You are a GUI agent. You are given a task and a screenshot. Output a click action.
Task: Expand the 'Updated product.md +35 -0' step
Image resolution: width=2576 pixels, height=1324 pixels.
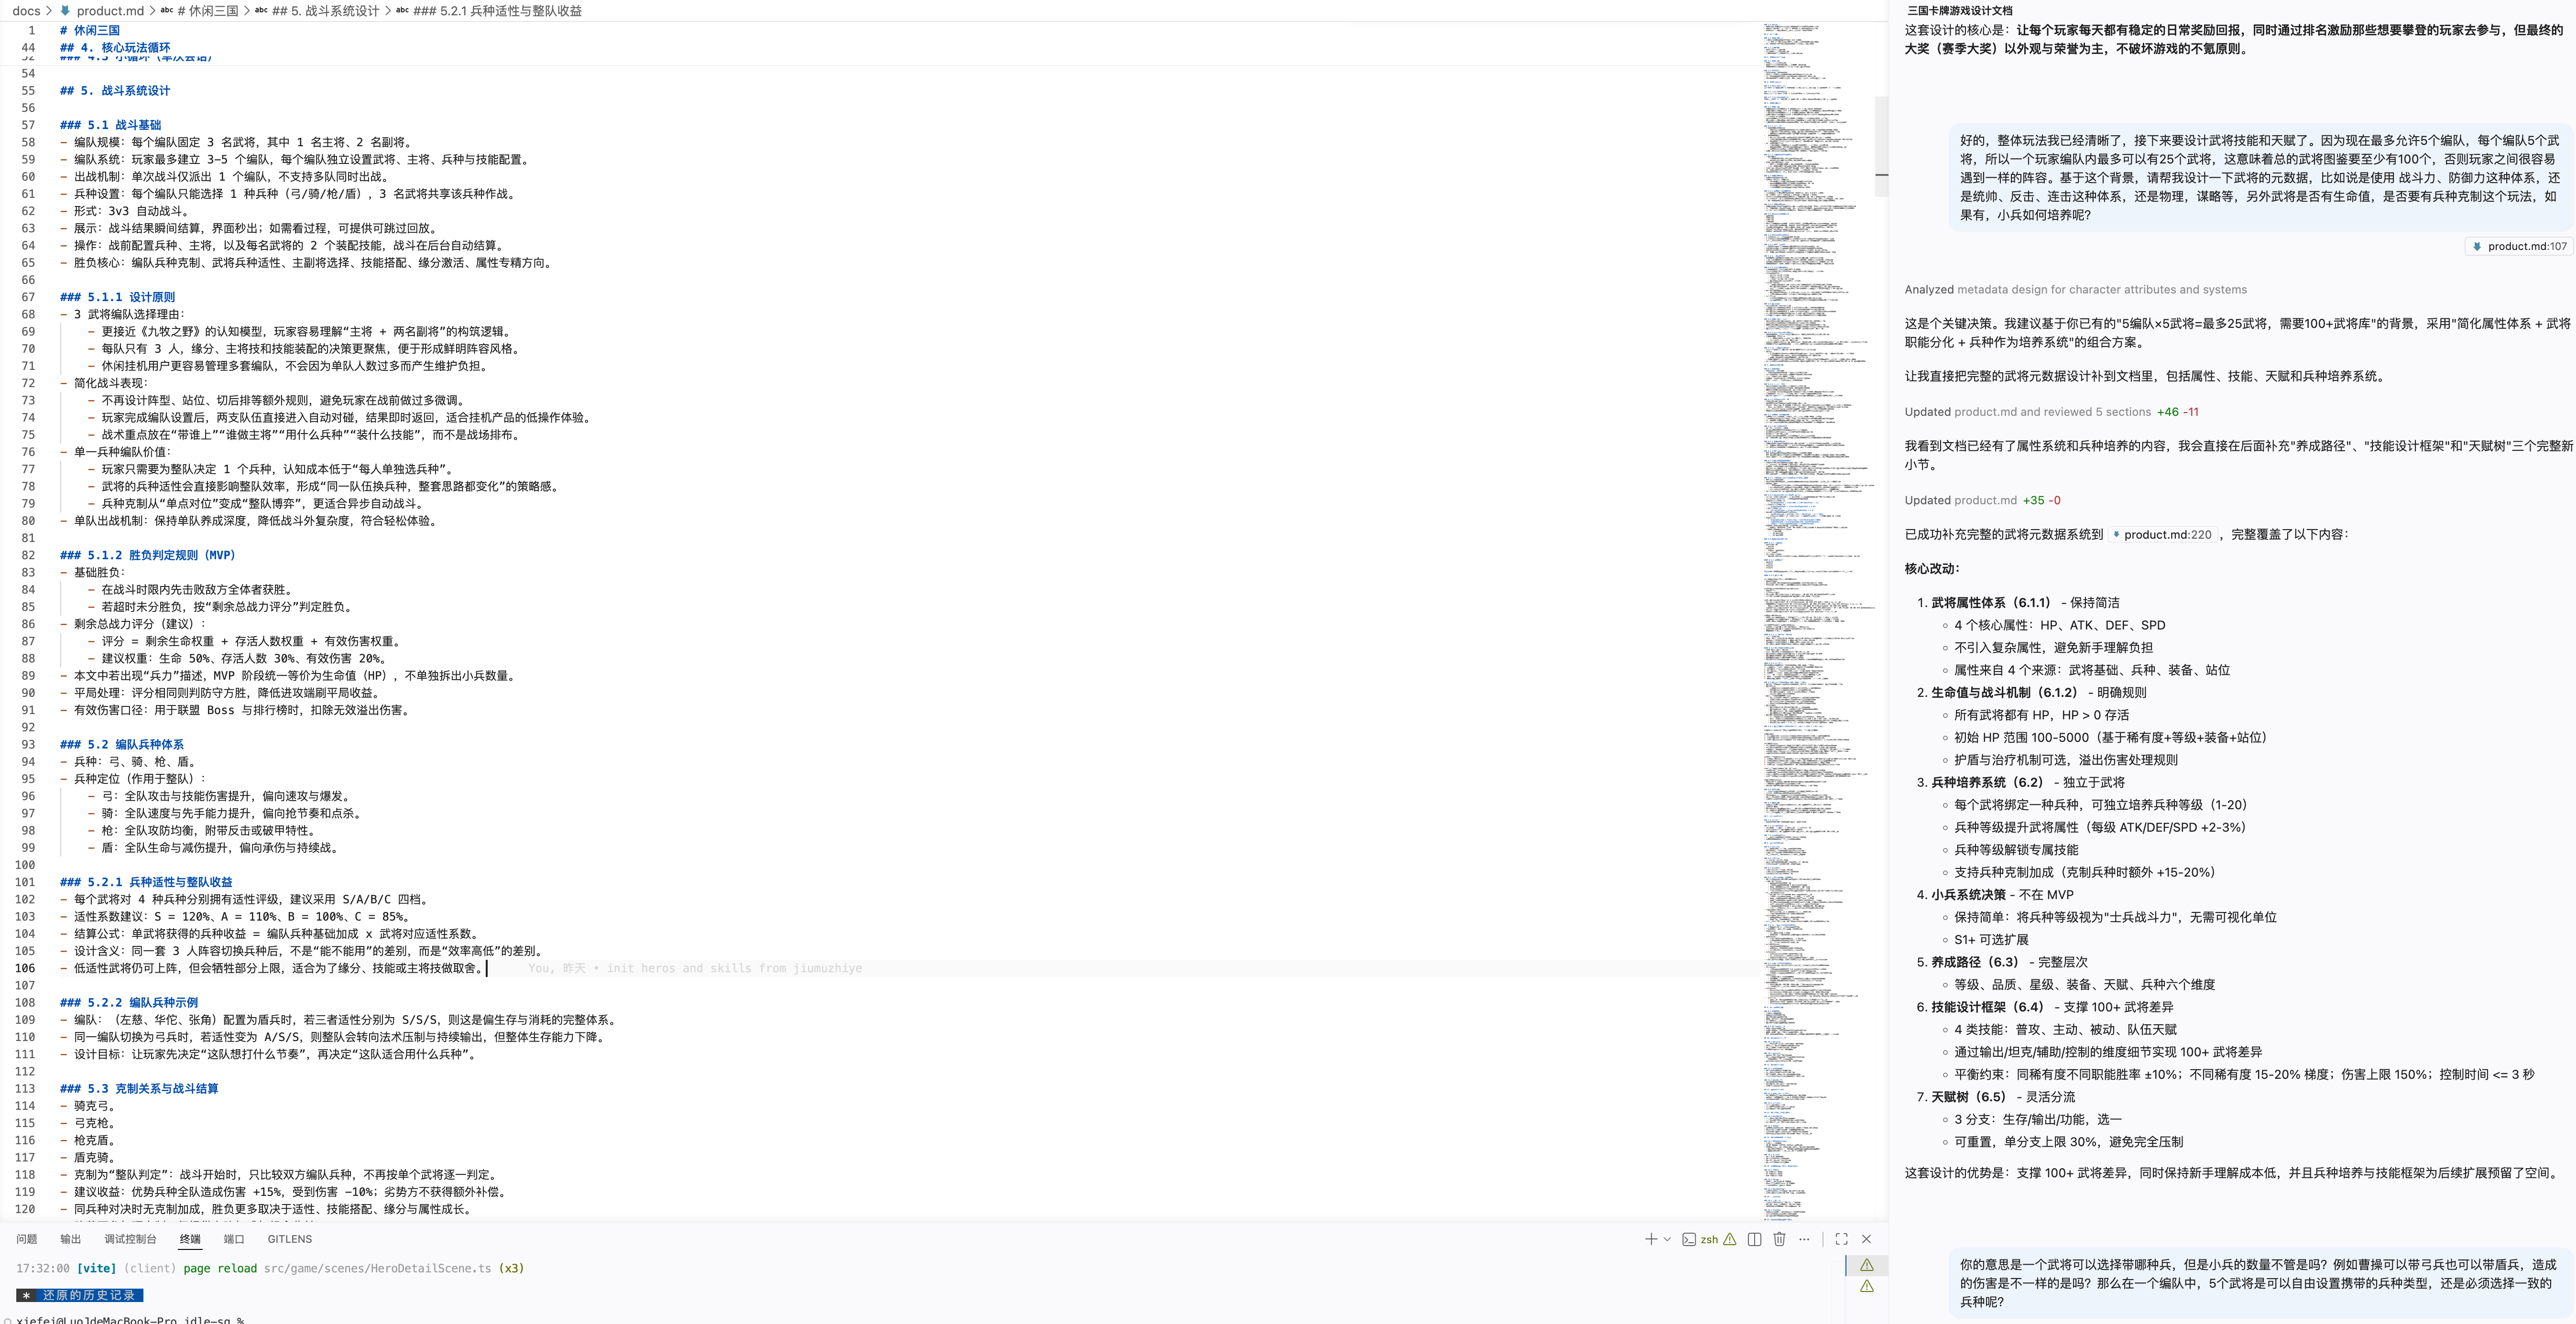pos(1982,500)
